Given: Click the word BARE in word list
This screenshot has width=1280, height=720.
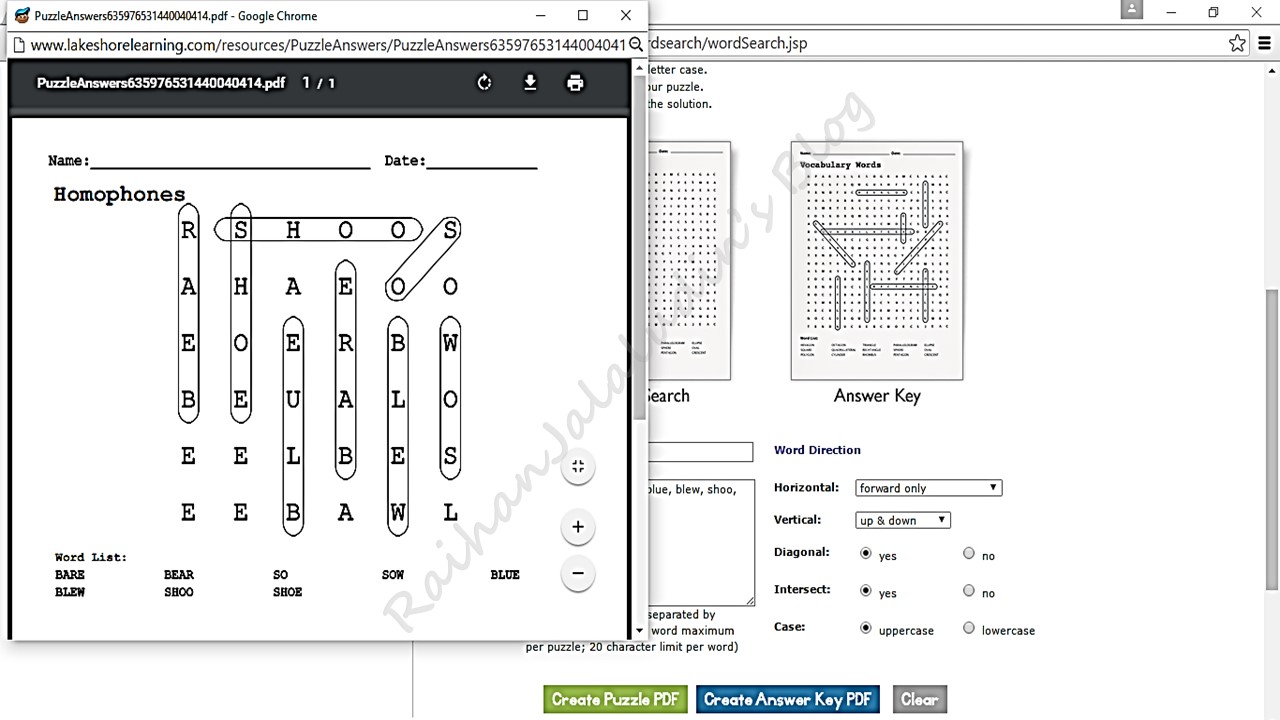Looking at the screenshot, I should 70,575.
